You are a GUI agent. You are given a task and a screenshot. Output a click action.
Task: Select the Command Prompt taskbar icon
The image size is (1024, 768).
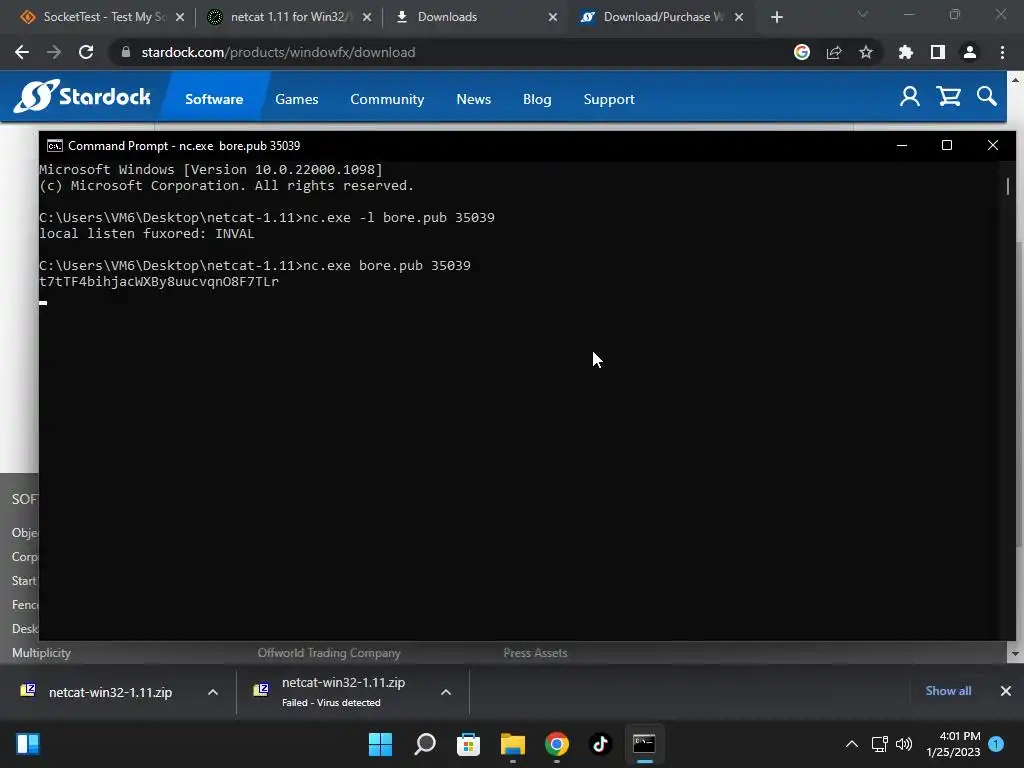click(x=645, y=744)
